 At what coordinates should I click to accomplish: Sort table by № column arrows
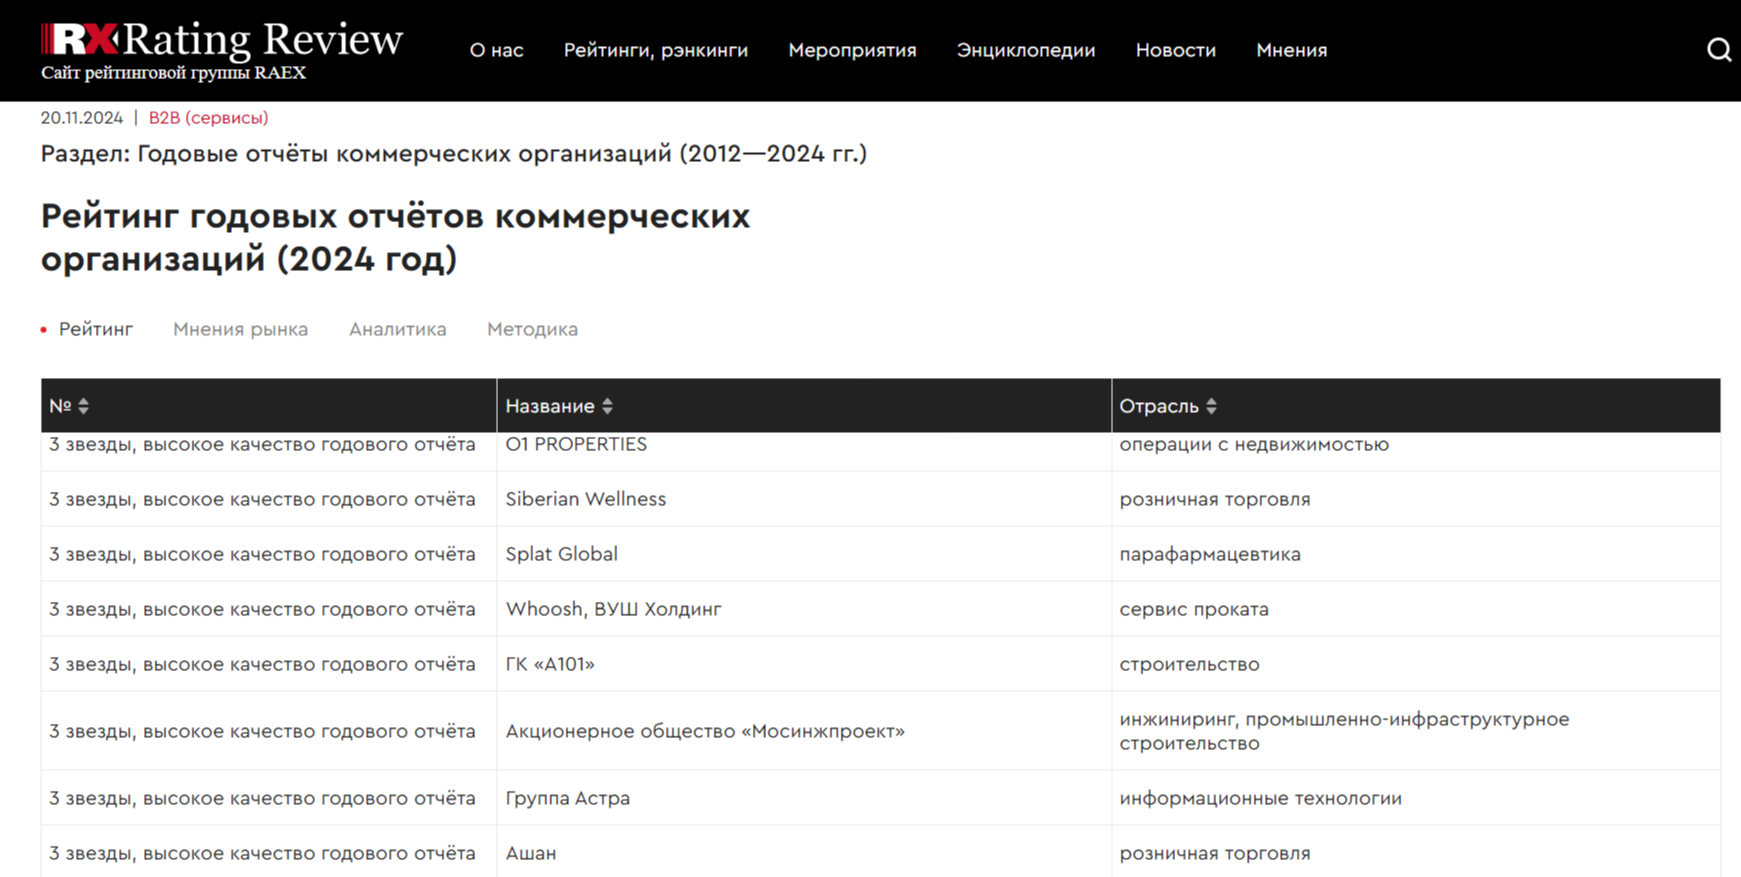tap(84, 406)
